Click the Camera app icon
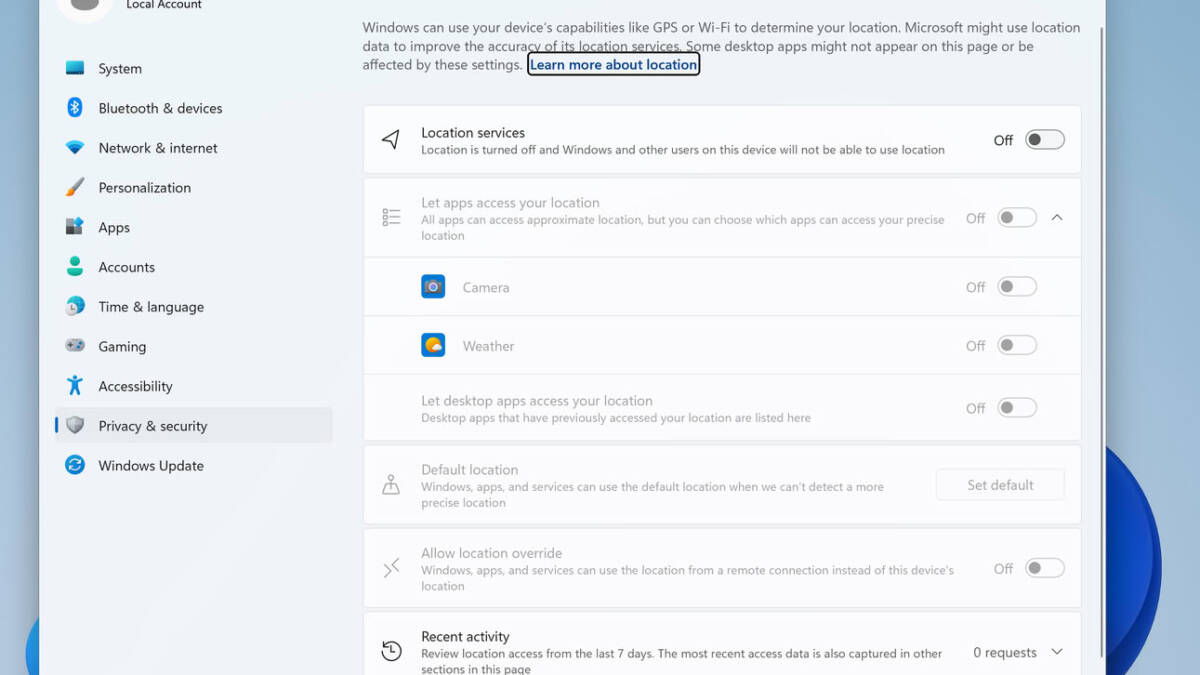 pyautogui.click(x=433, y=287)
